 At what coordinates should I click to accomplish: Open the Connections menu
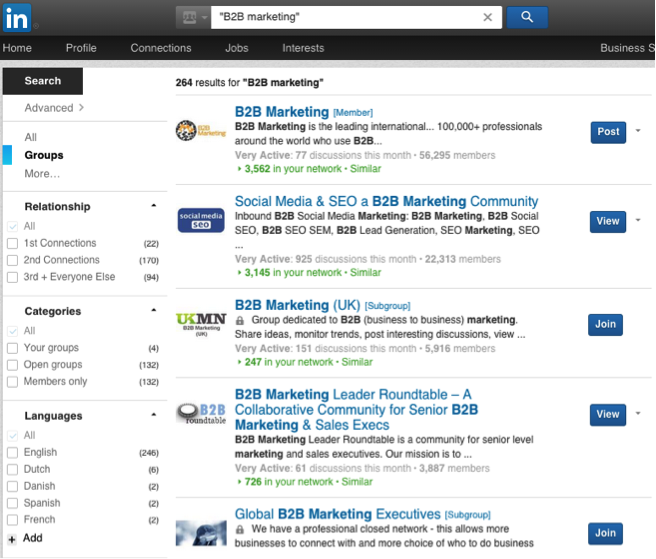click(x=160, y=48)
